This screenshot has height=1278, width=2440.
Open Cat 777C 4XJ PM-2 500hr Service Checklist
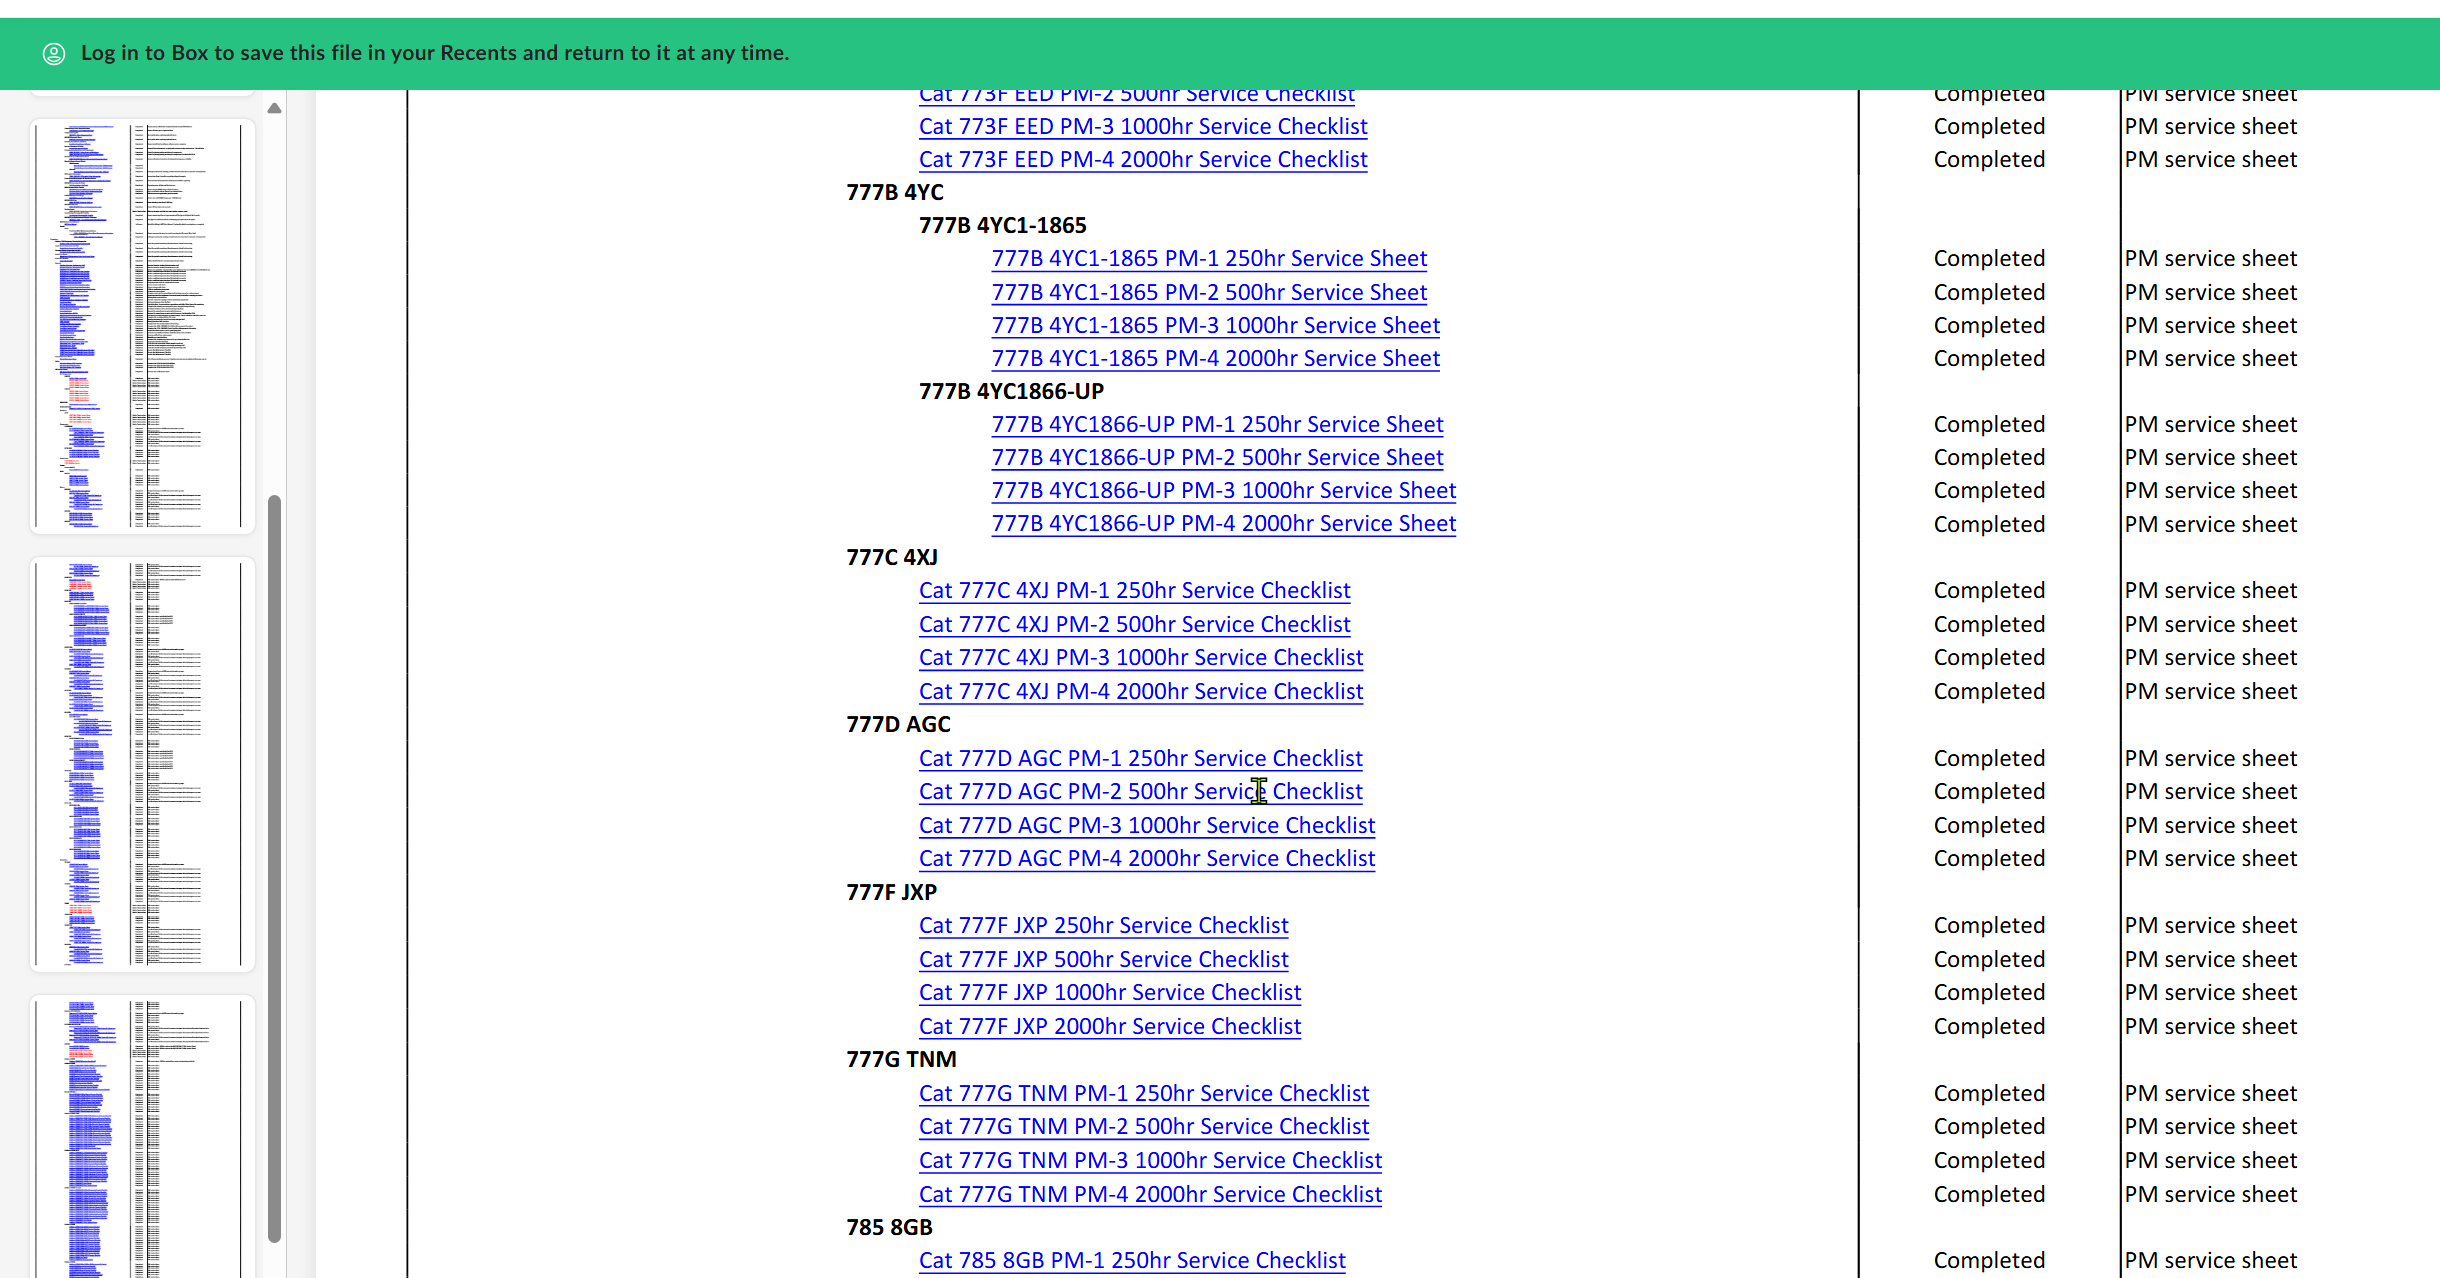click(x=1135, y=624)
